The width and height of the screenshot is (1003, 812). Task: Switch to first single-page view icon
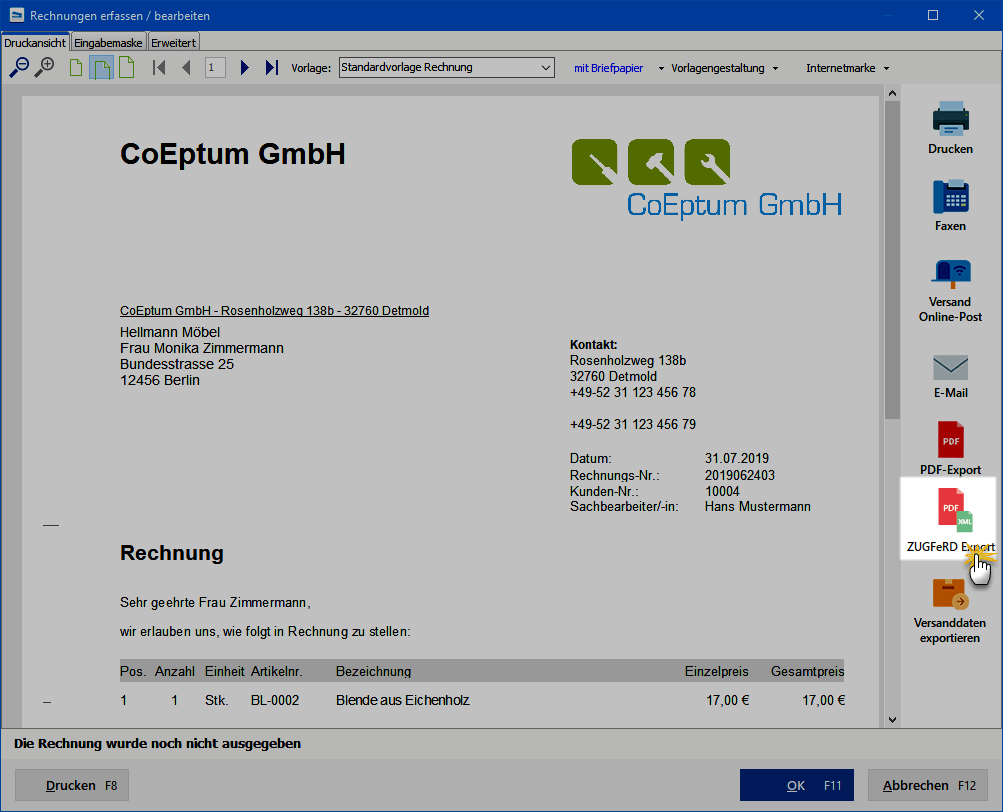[x=76, y=68]
